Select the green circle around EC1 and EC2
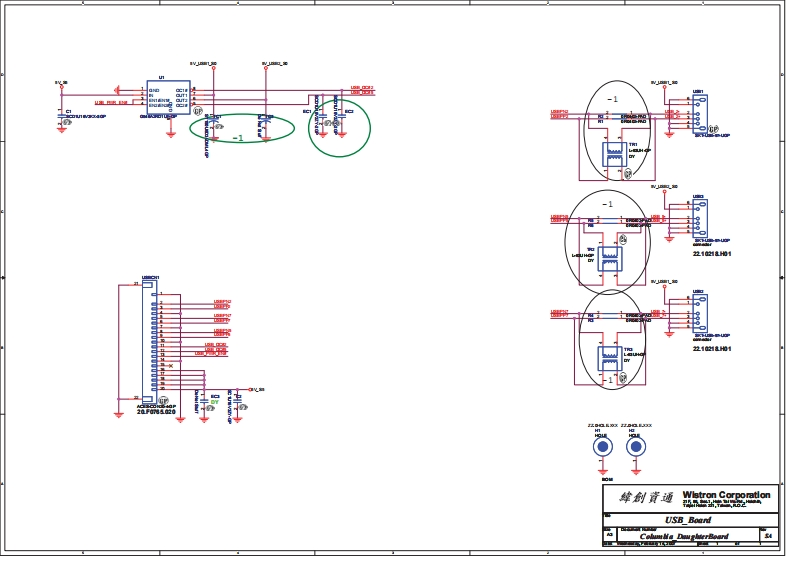The width and height of the screenshot is (793, 561). point(339,128)
